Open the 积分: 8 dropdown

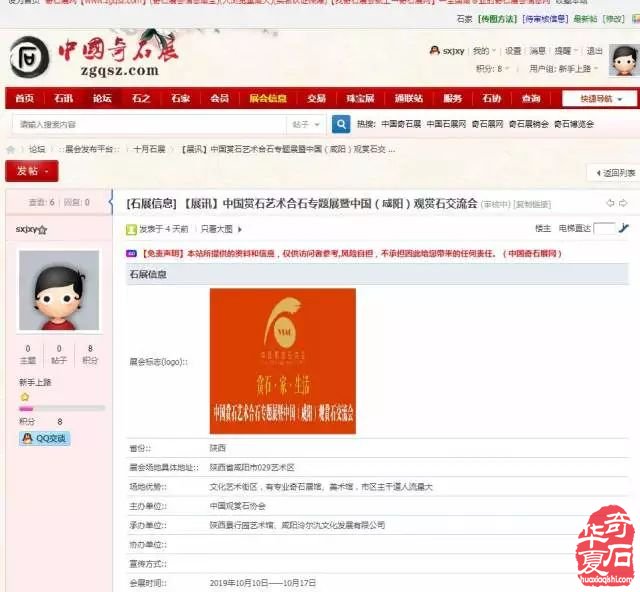click(x=492, y=69)
